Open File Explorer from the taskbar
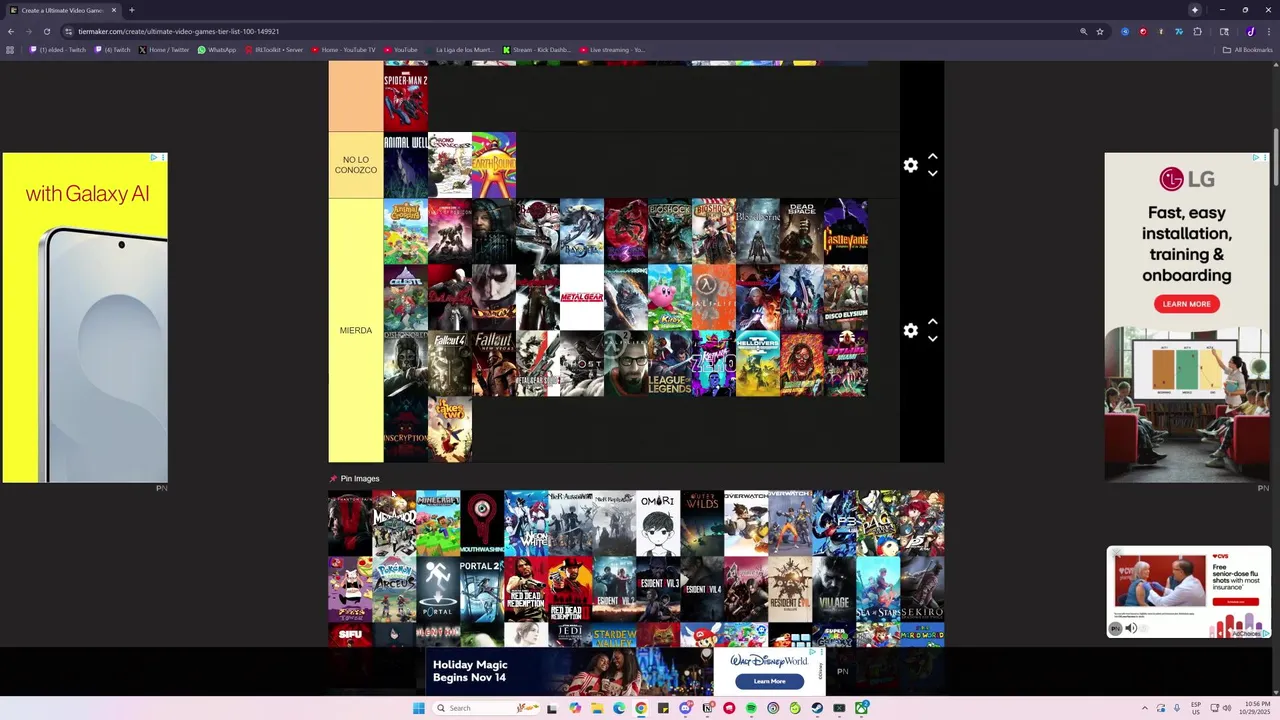 [597, 708]
